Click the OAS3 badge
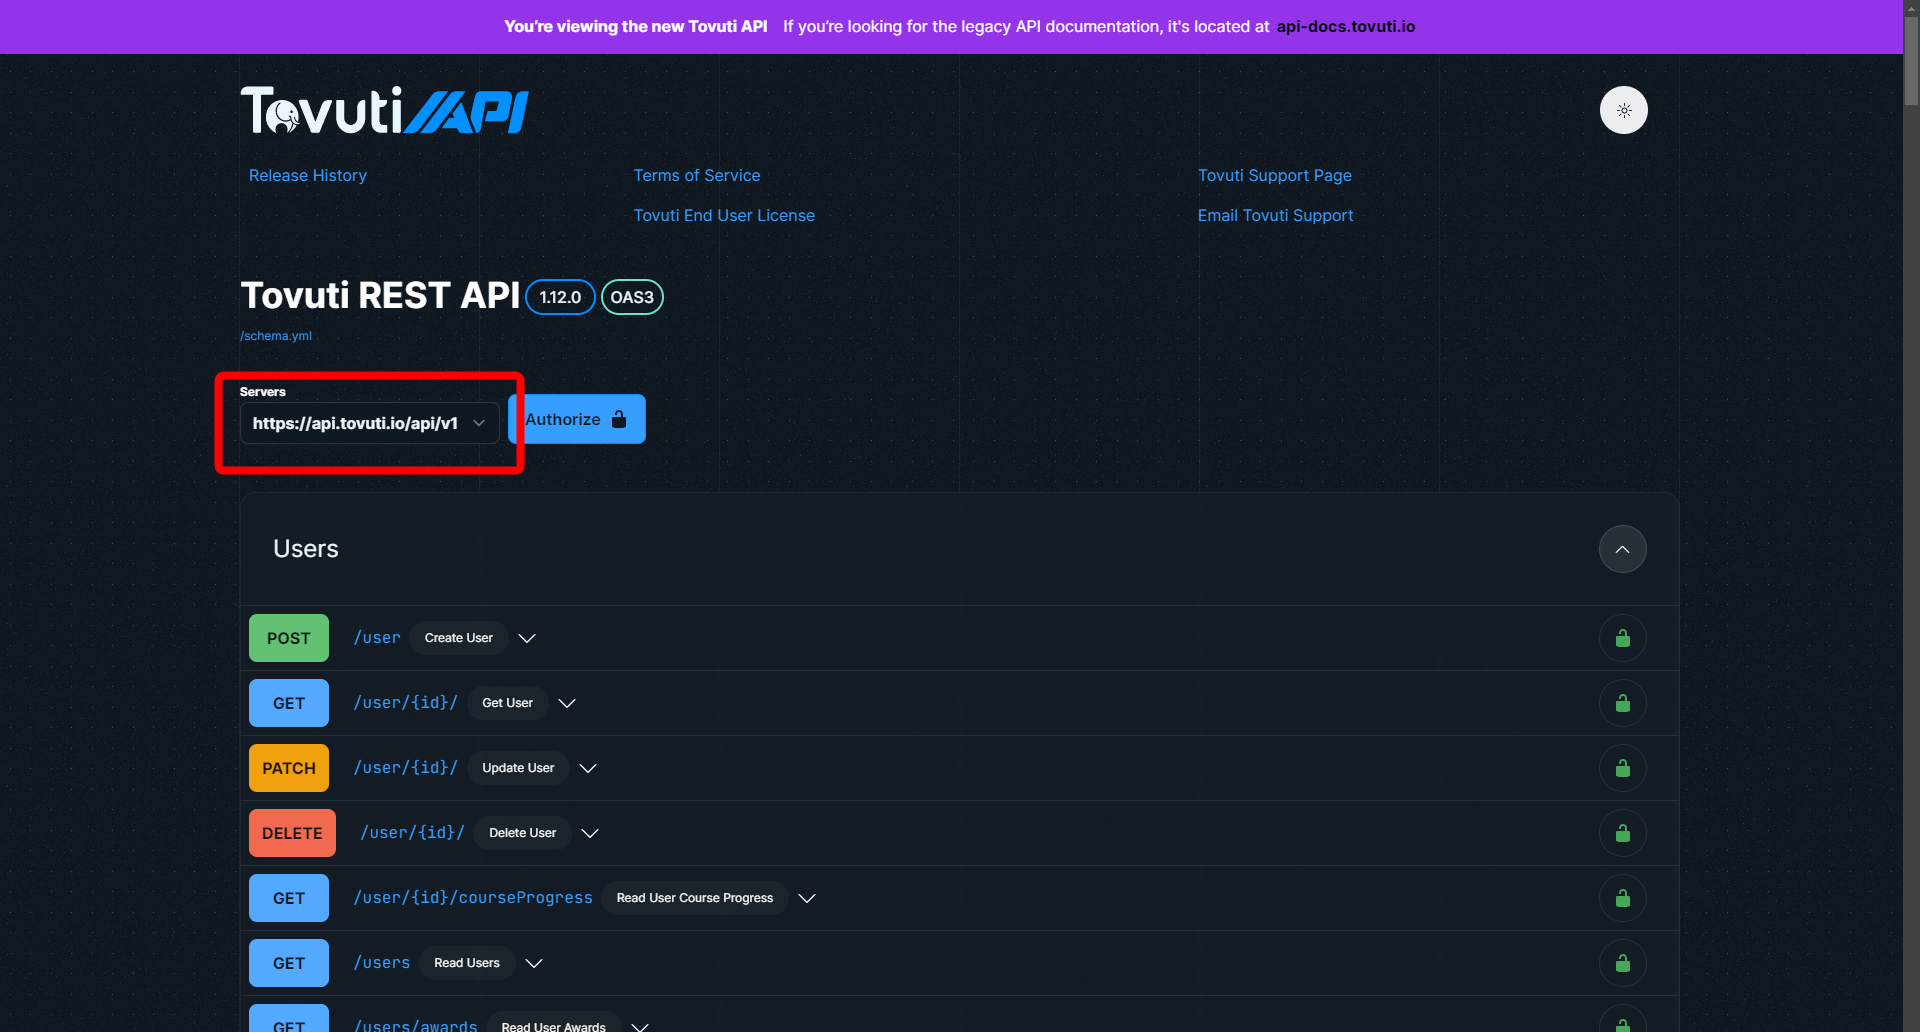This screenshot has height=1032, width=1920. [632, 297]
